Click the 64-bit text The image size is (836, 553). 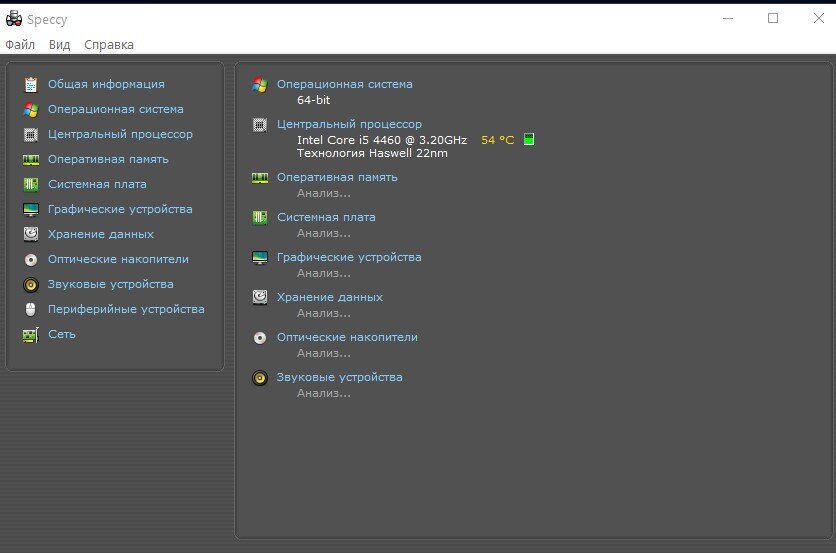click(x=314, y=100)
